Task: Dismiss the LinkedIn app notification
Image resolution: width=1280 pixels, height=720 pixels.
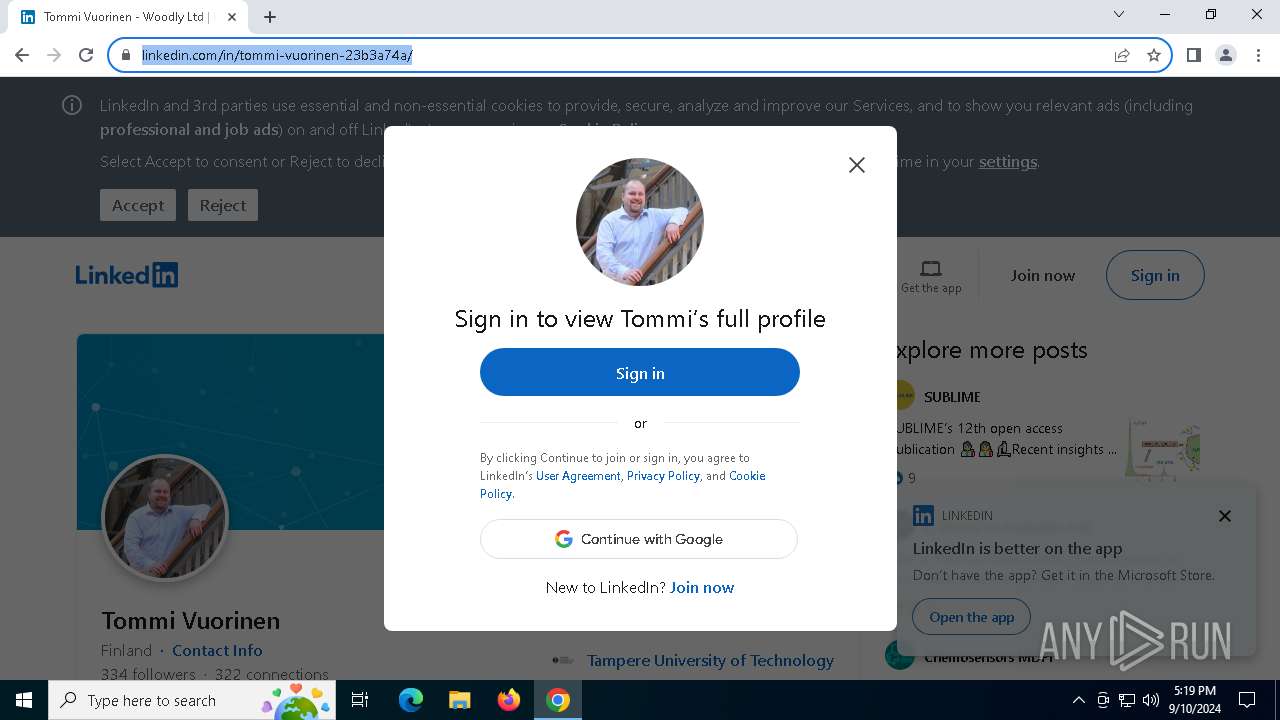Action: coord(1225,516)
